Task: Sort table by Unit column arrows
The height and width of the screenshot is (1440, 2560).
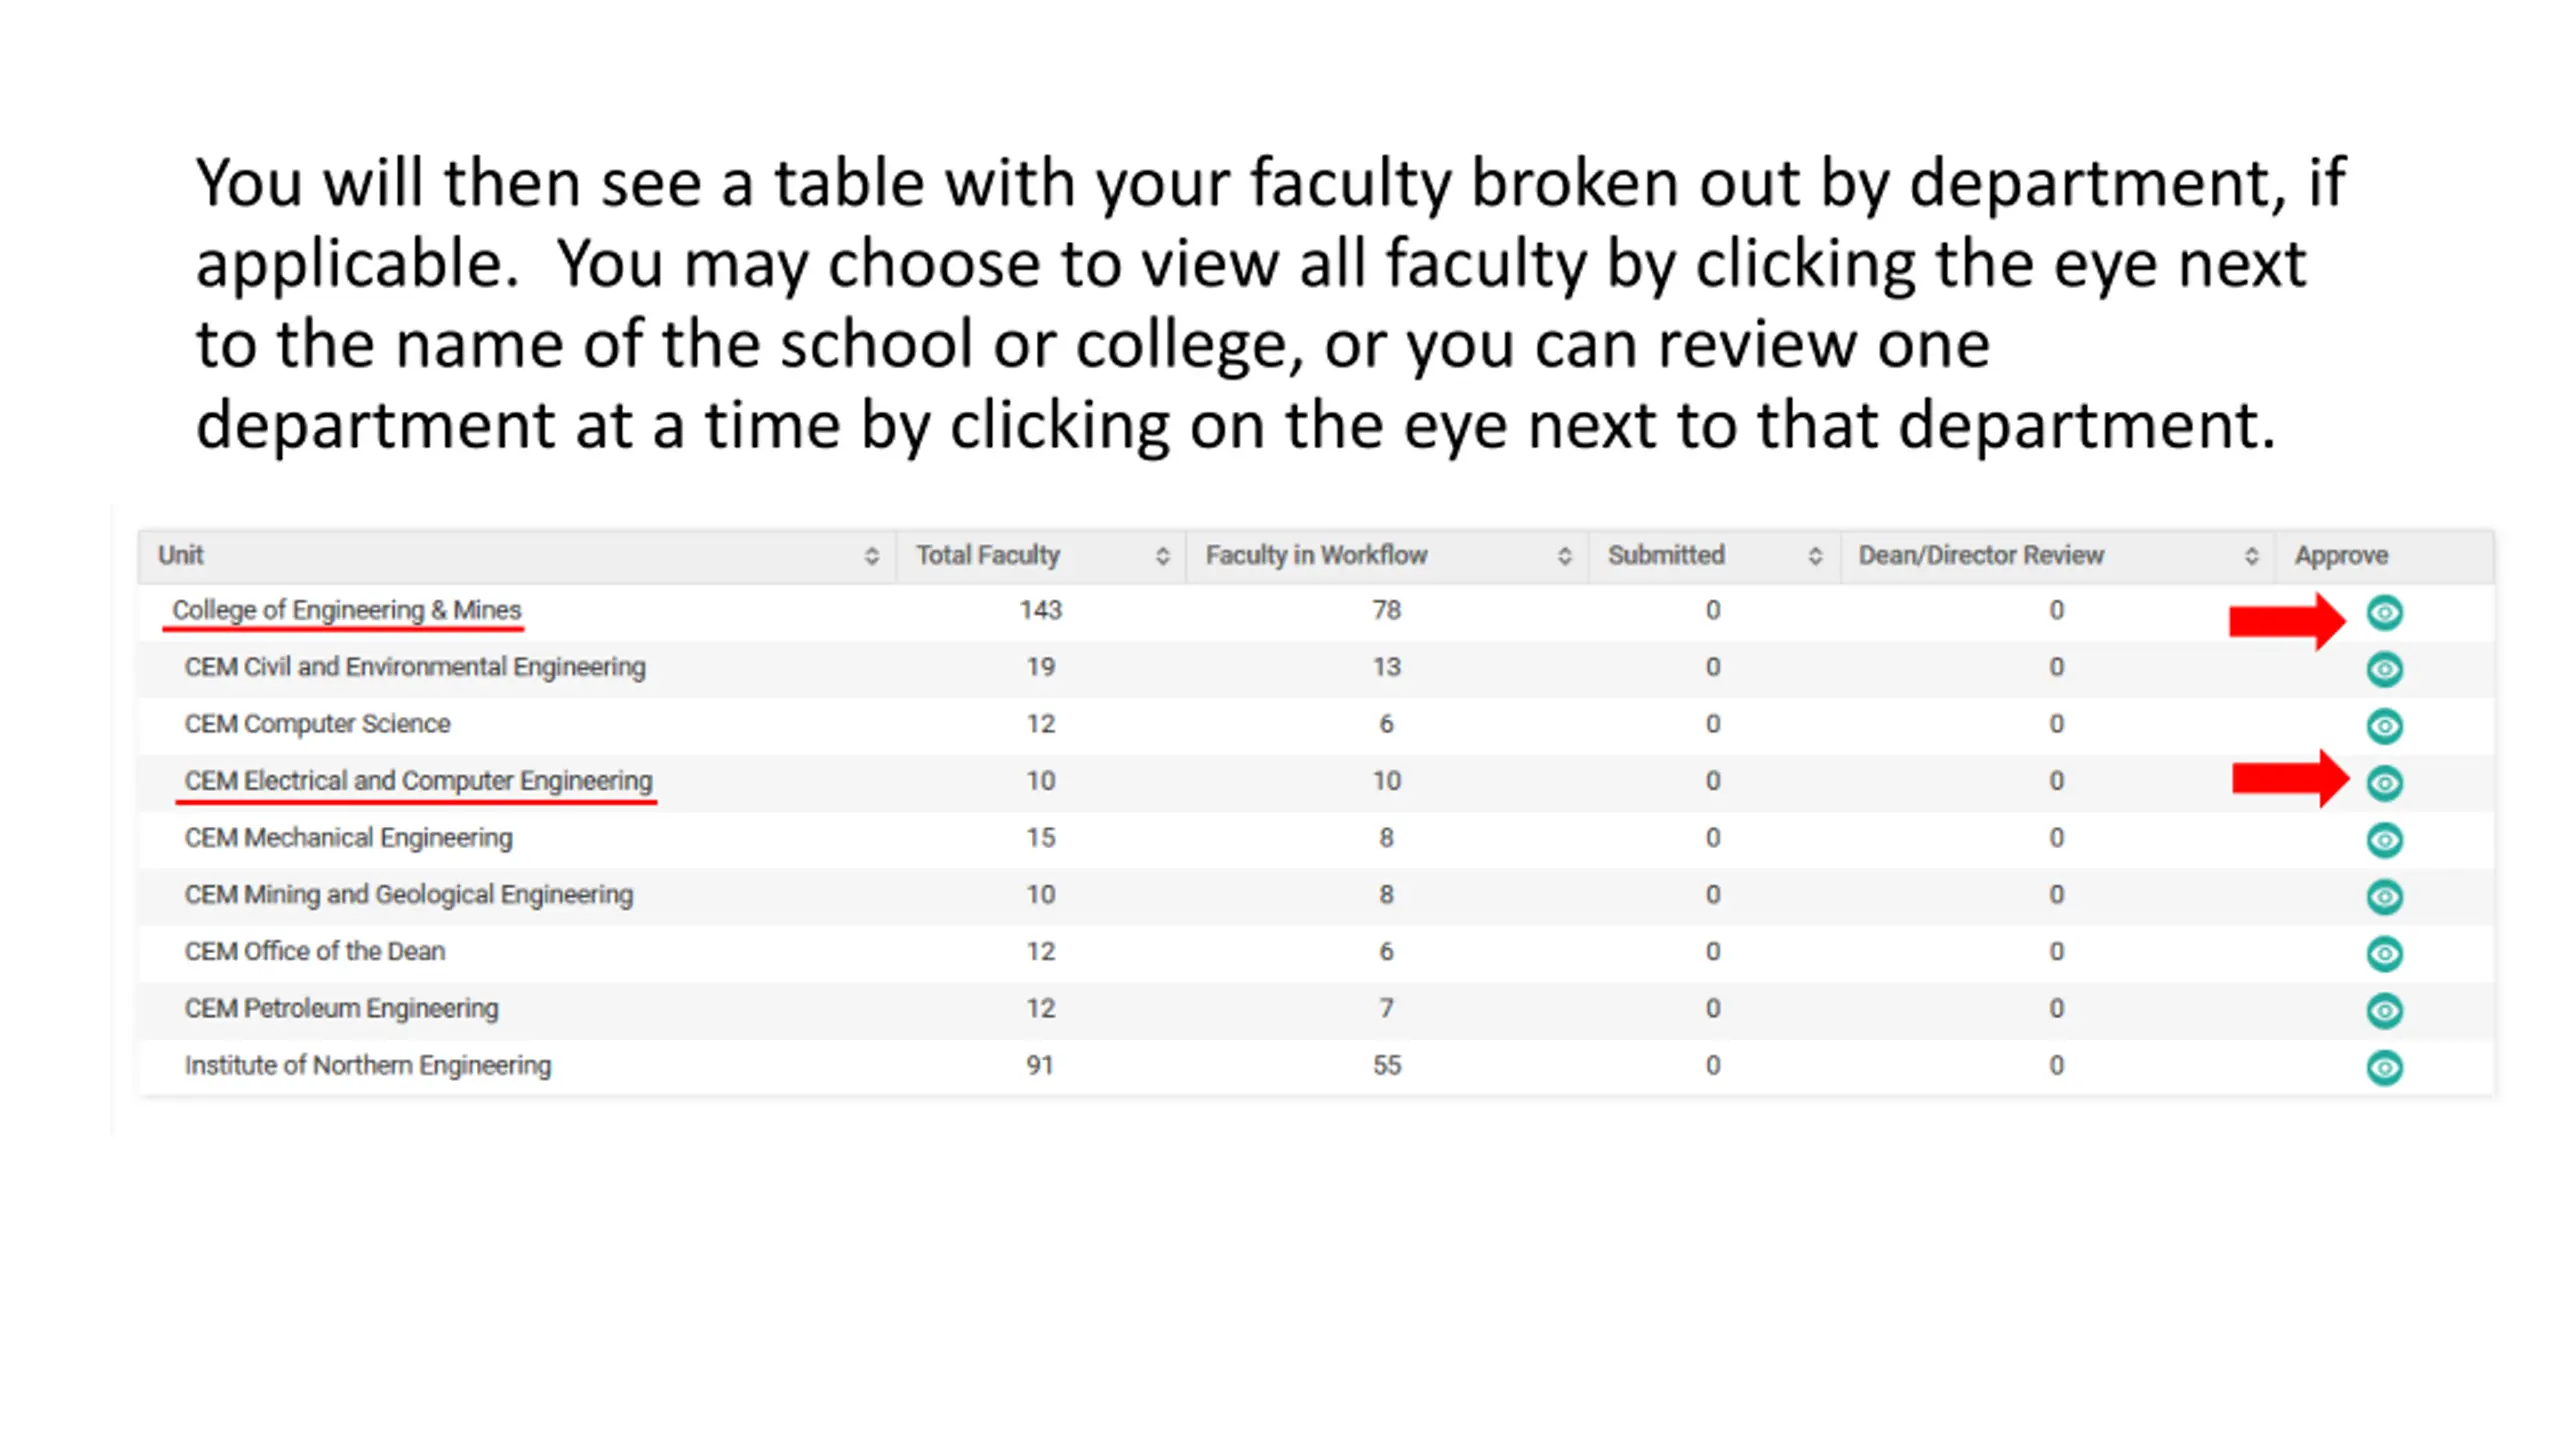Action: click(871, 556)
